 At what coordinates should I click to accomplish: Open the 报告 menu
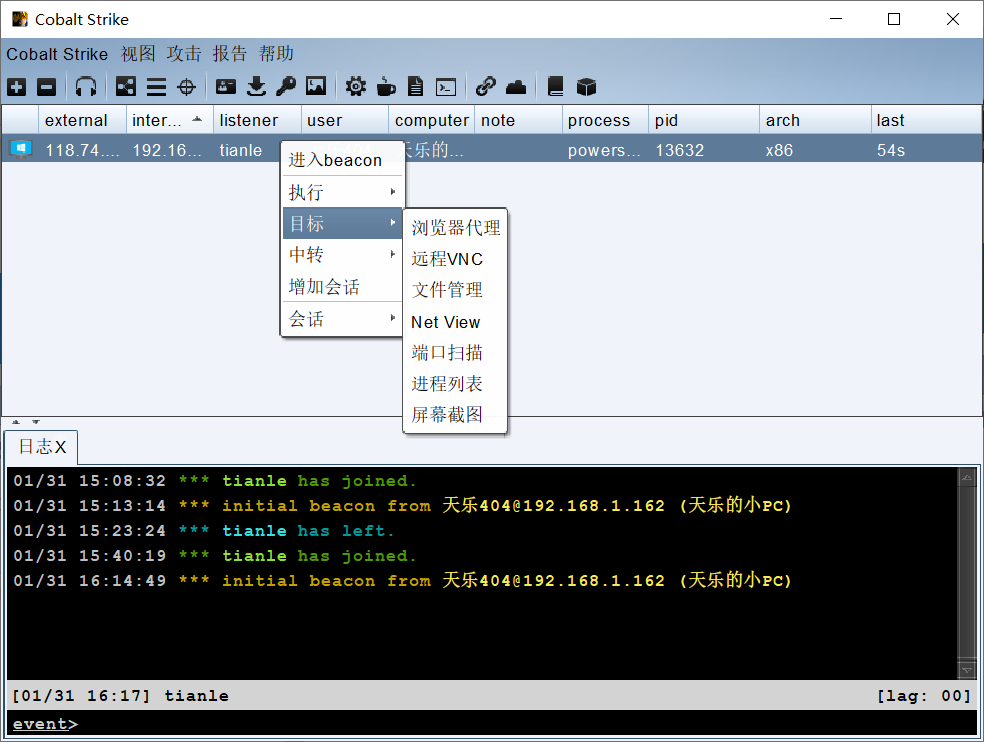(230, 54)
